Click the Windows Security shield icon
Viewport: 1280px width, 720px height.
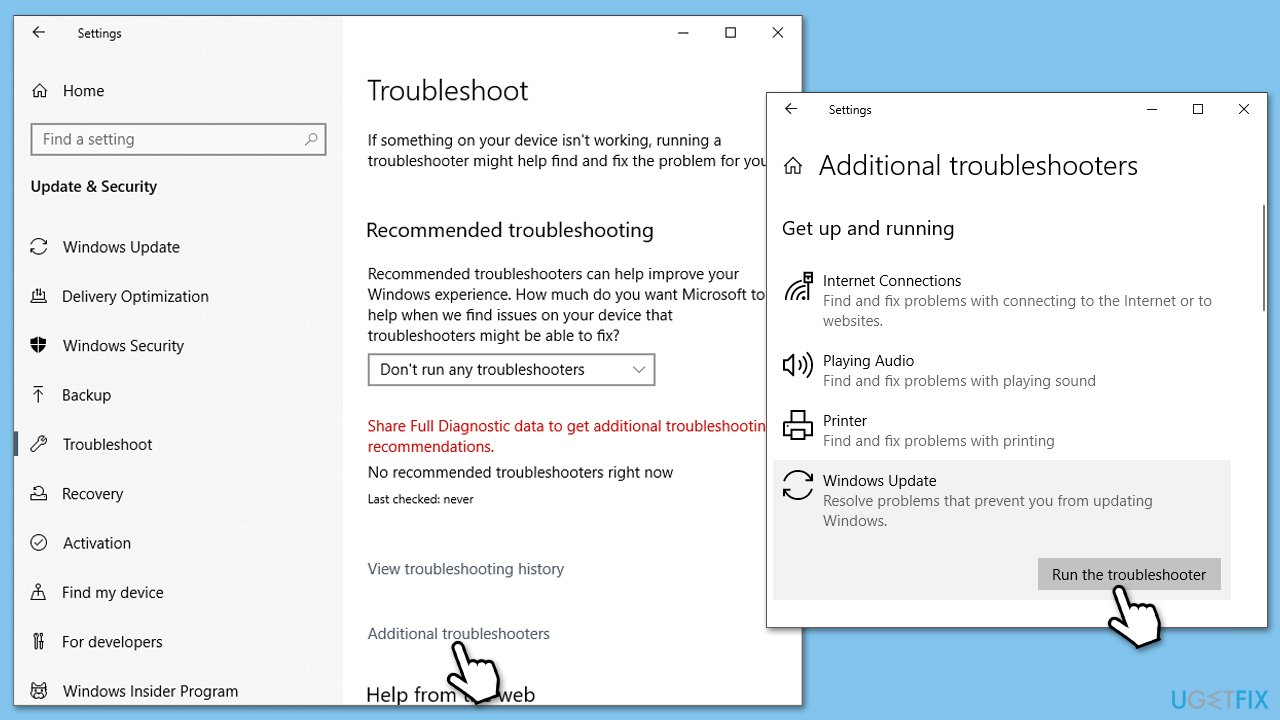(39, 346)
